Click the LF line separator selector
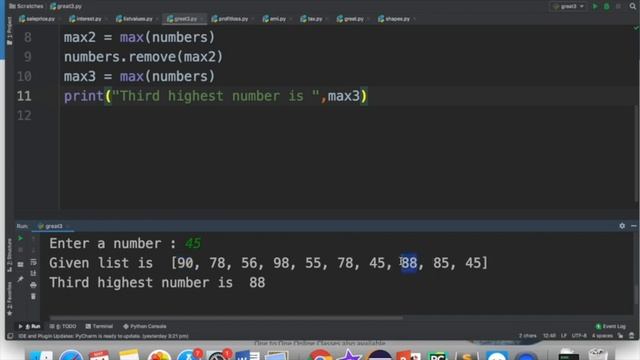Image resolution: width=640 pixels, height=360 pixels. 564,336
